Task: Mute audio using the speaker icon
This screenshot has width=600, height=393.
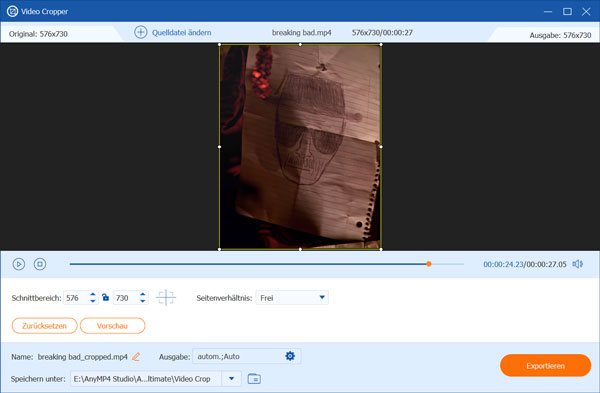Action: (x=577, y=264)
